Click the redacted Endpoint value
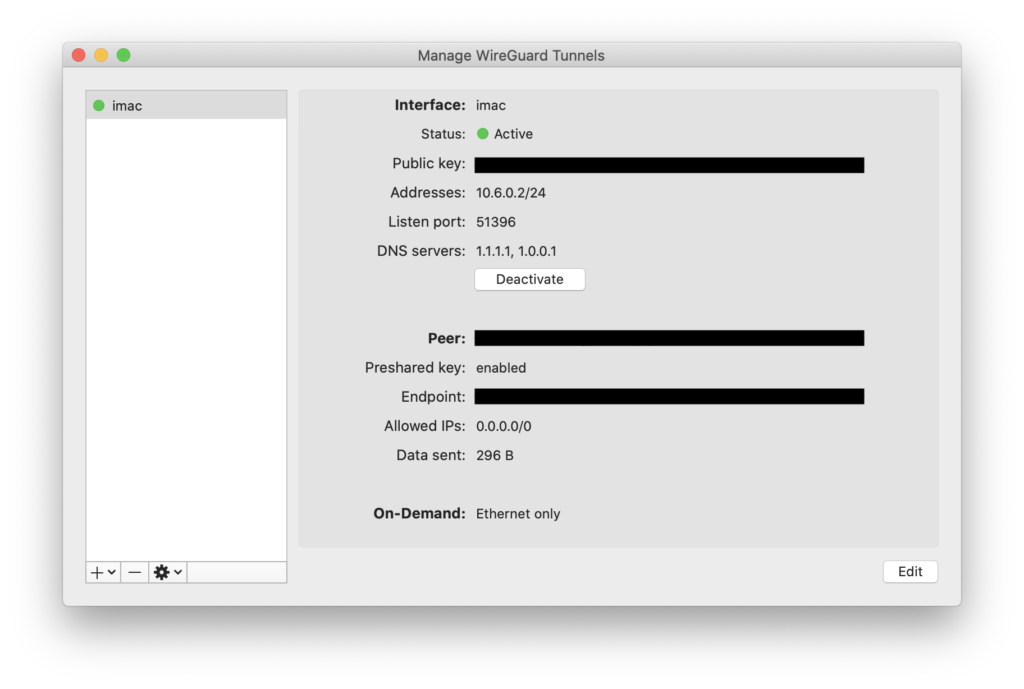The image size is (1024, 689). tap(669, 396)
